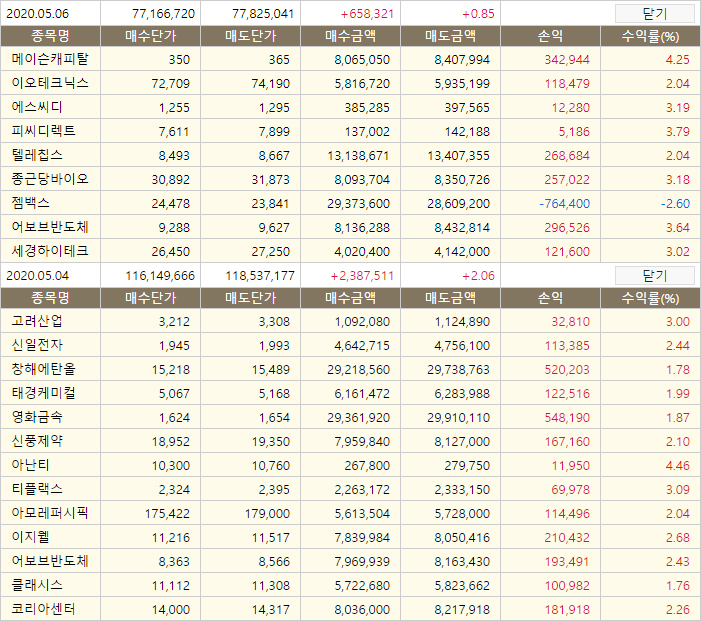This screenshot has height=621, width=701.
Task: Click the total sell amount 118,537,177
Action: (x=260, y=276)
